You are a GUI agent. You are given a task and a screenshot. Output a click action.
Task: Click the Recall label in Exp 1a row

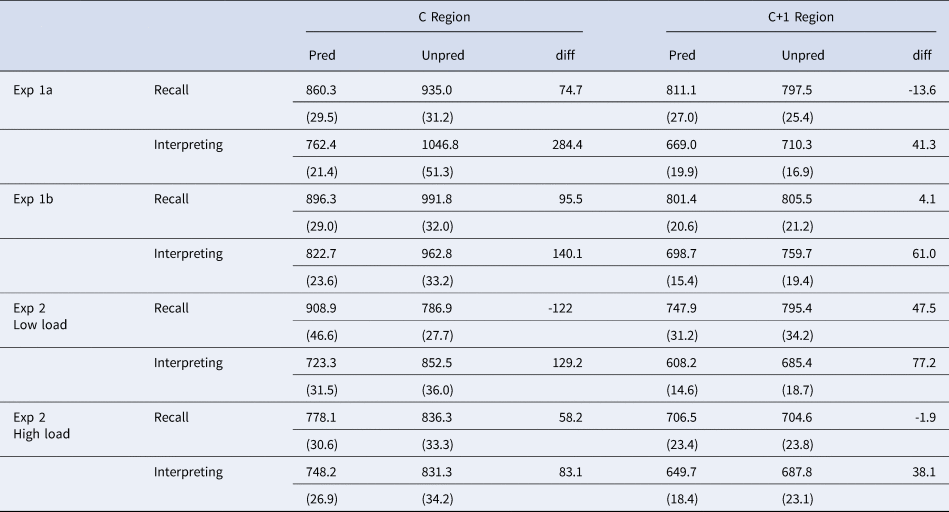(x=171, y=90)
